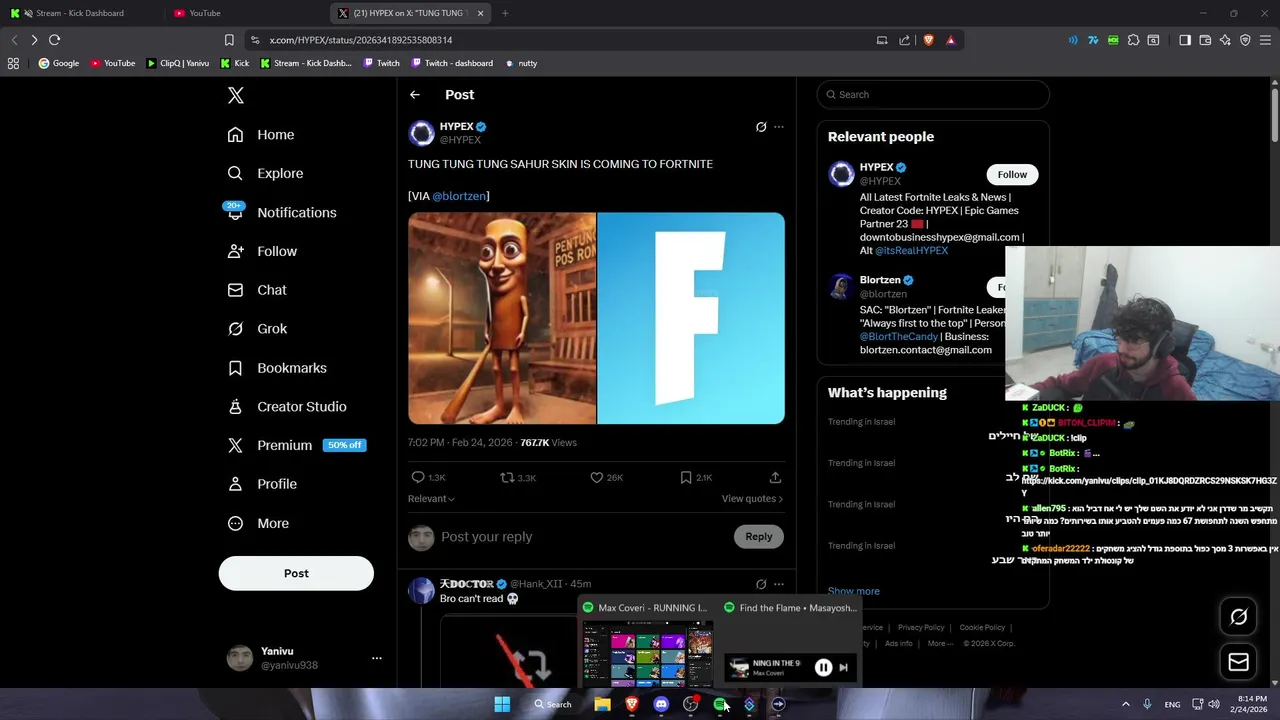The width and height of the screenshot is (1280, 720).
Task: Open the Brave Wallet icon
Action: click(1205, 40)
